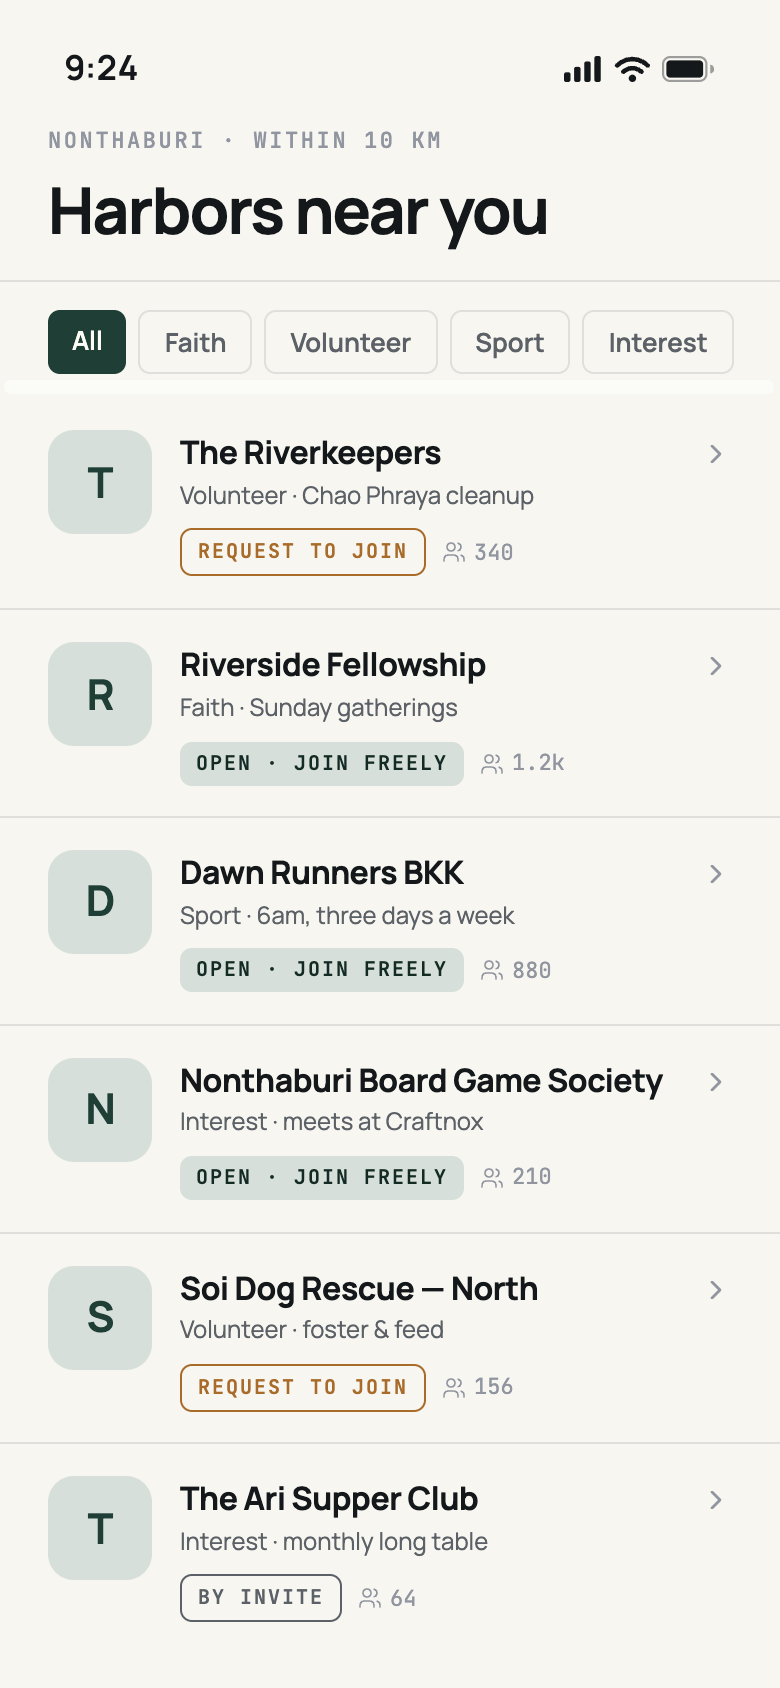Tap the Nonthaburi Board Game Society N avatar
Viewport: 780px width, 1688px height.
100,1110
